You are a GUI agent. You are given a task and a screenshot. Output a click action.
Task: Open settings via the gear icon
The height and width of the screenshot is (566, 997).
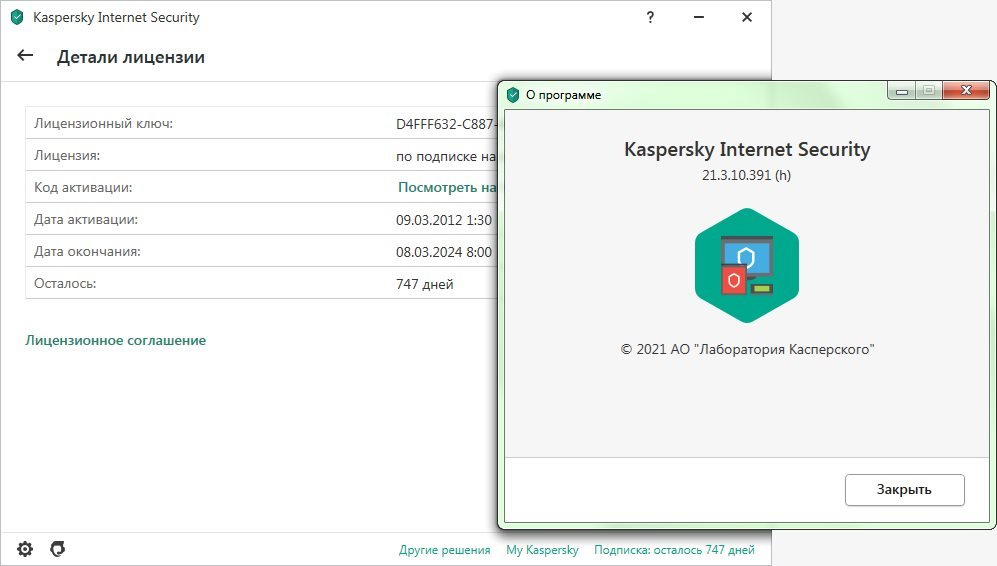point(25,549)
